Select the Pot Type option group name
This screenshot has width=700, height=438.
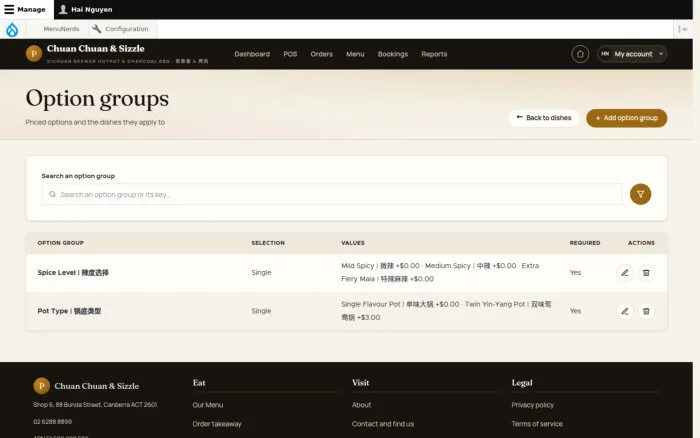click(69, 311)
